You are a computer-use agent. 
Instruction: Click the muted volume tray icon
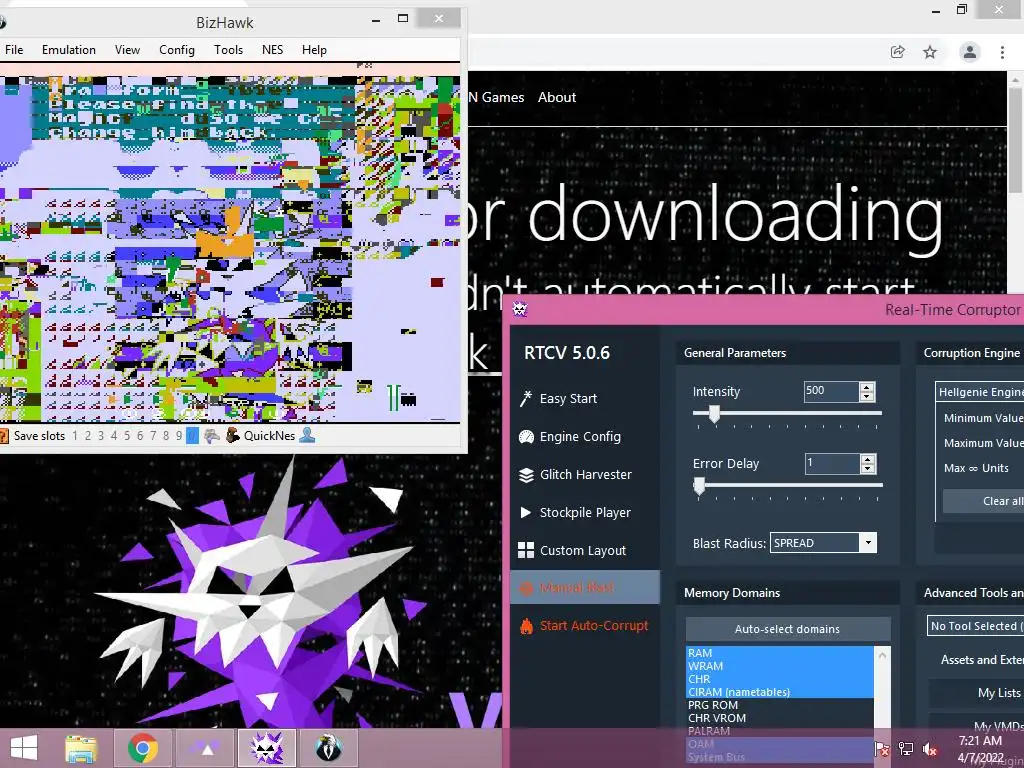[930, 749]
